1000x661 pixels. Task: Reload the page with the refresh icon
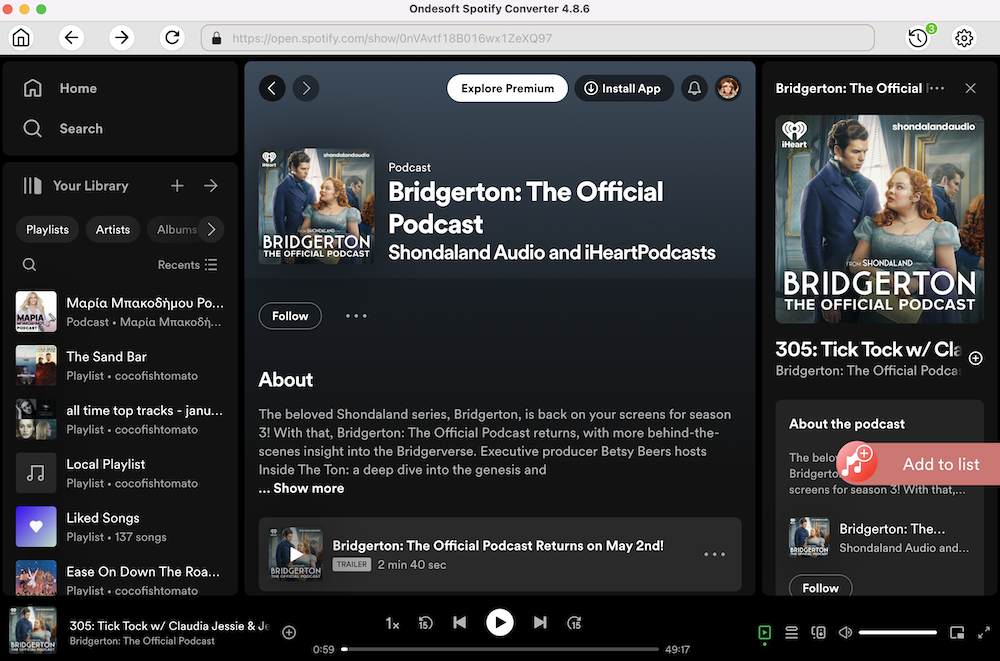[172, 38]
